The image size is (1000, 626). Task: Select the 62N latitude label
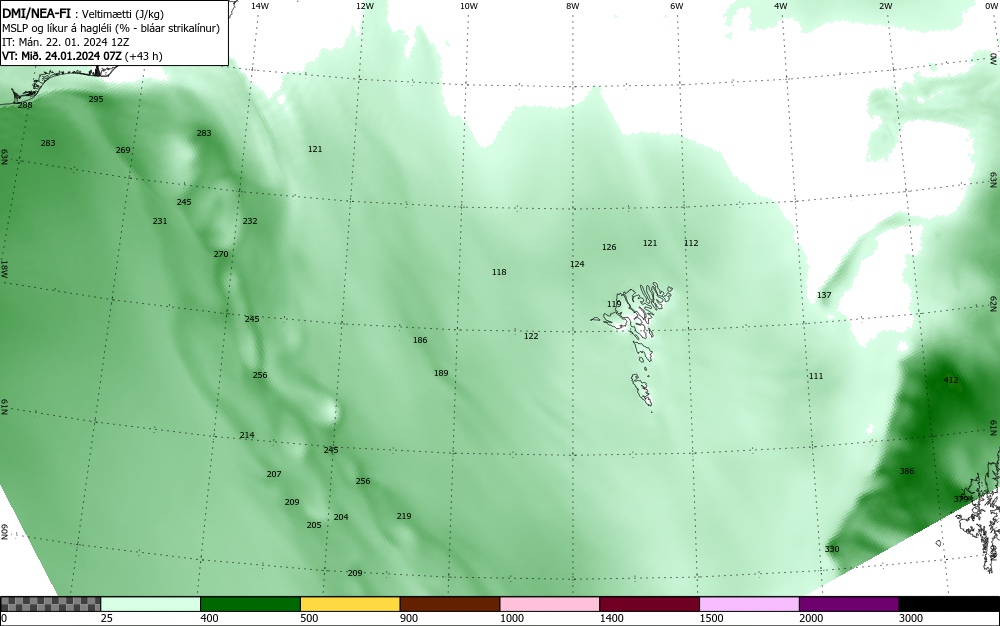tap(994, 303)
